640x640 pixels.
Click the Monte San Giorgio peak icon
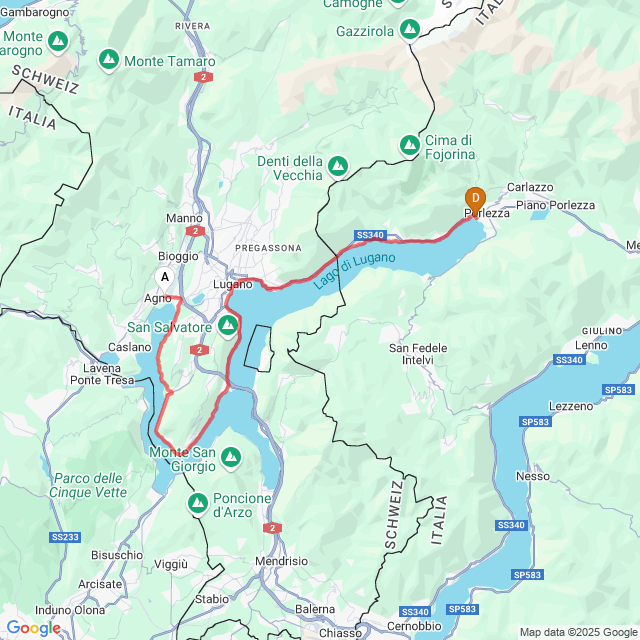tap(231, 458)
